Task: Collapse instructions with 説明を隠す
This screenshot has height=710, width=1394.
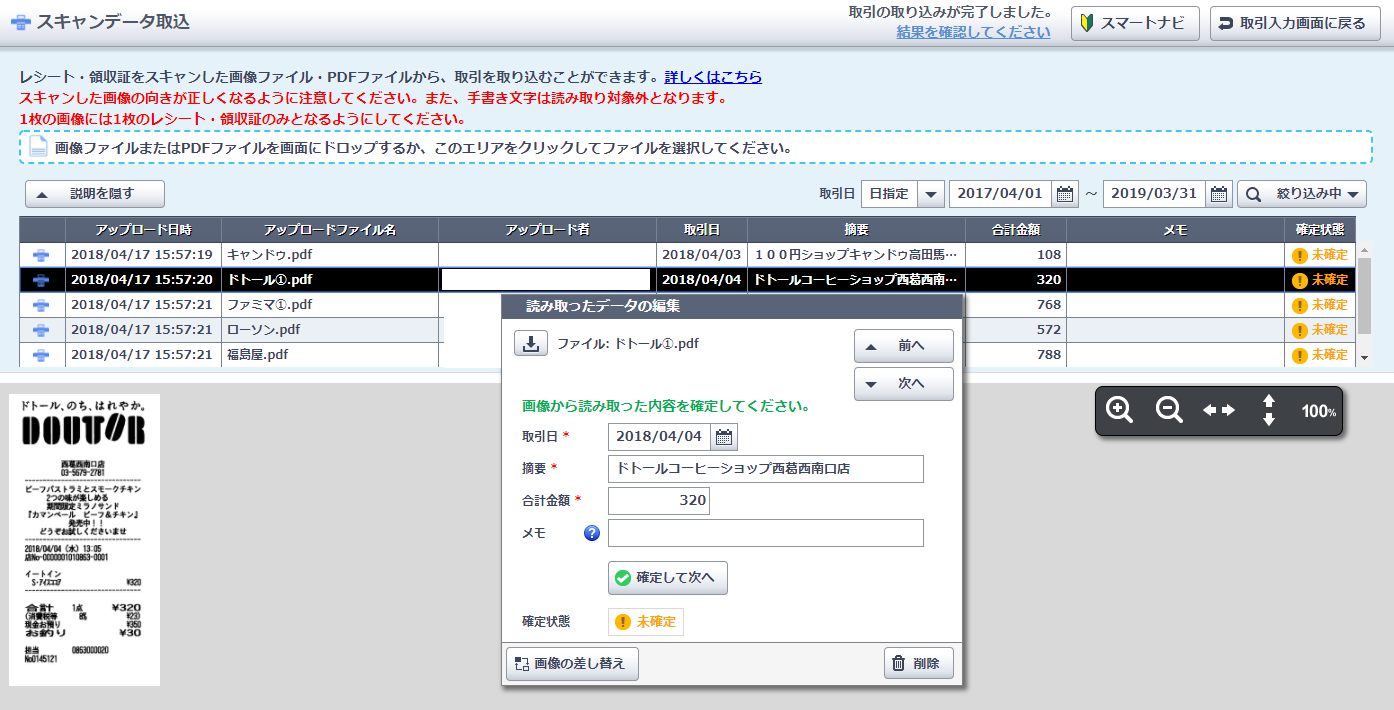Action: (95, 194)
